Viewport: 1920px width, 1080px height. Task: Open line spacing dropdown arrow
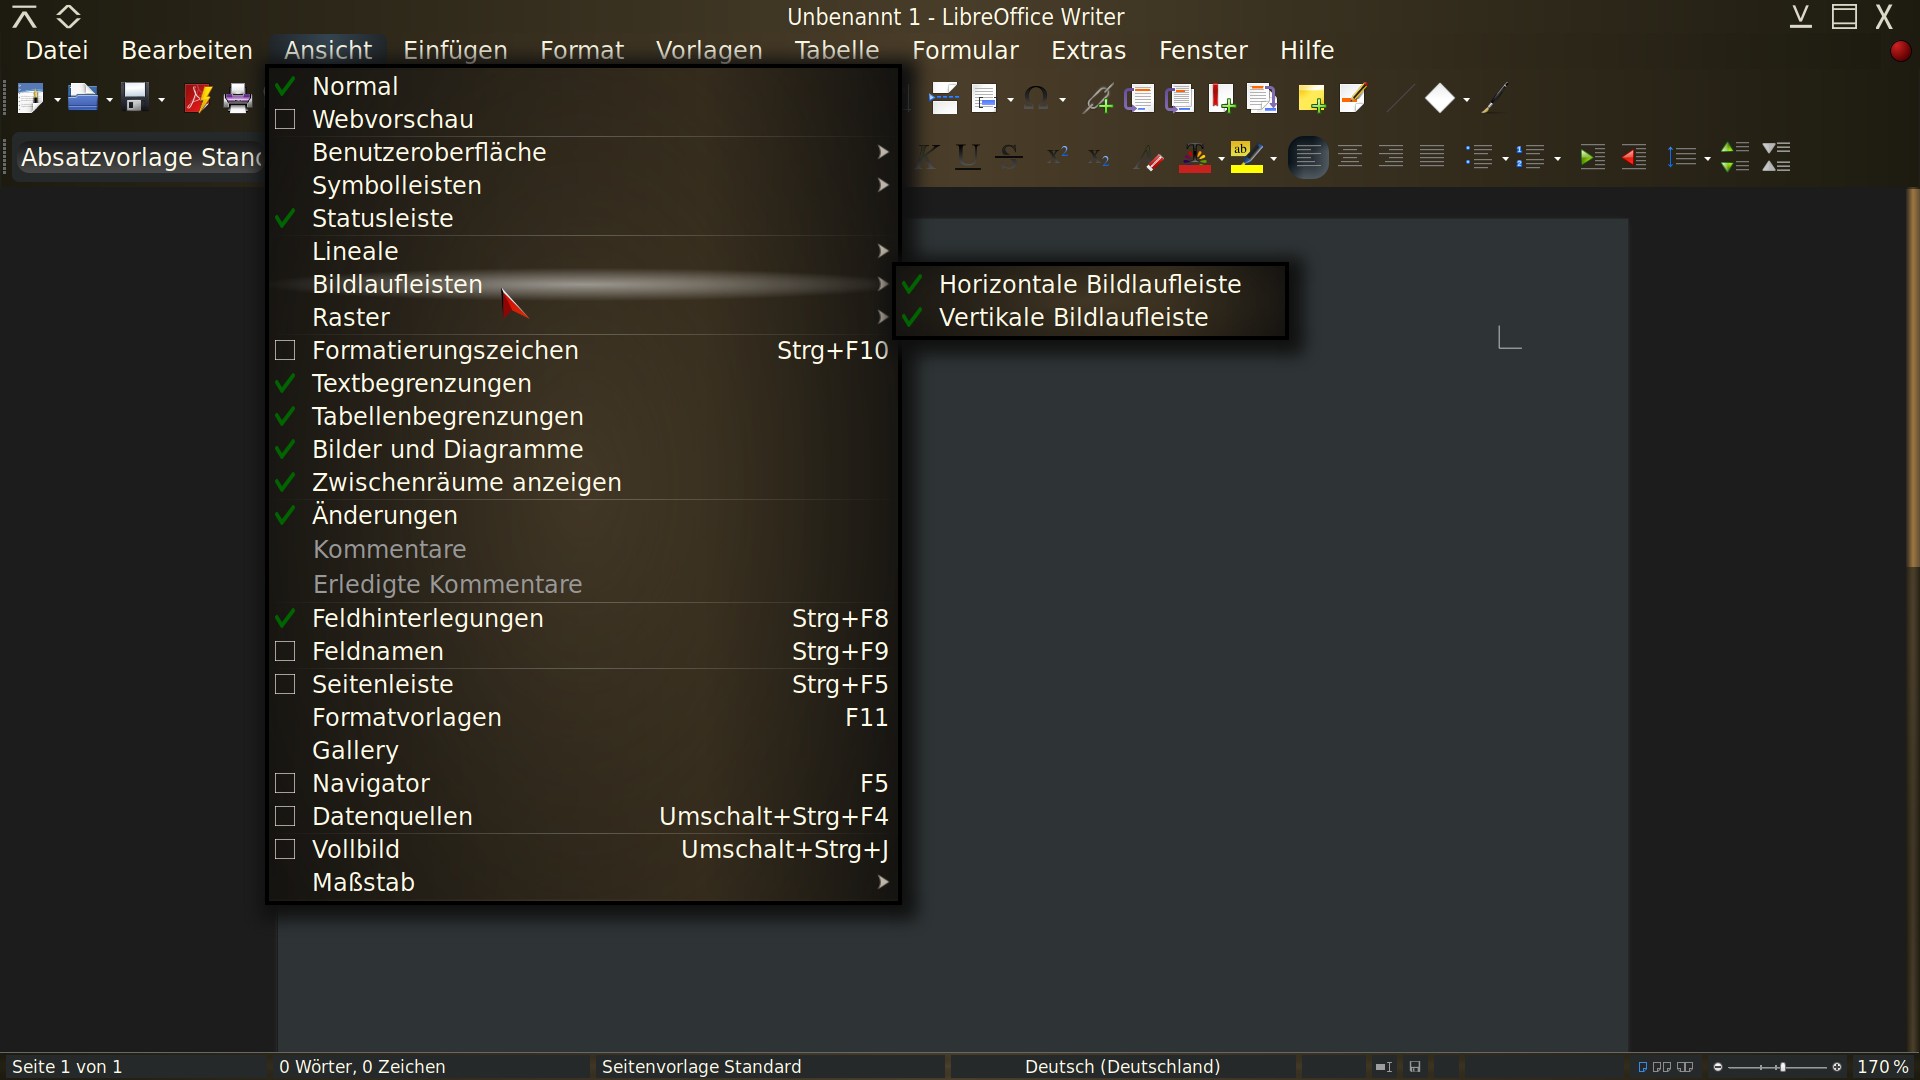pyautogui.click(x=1707, y=158)
